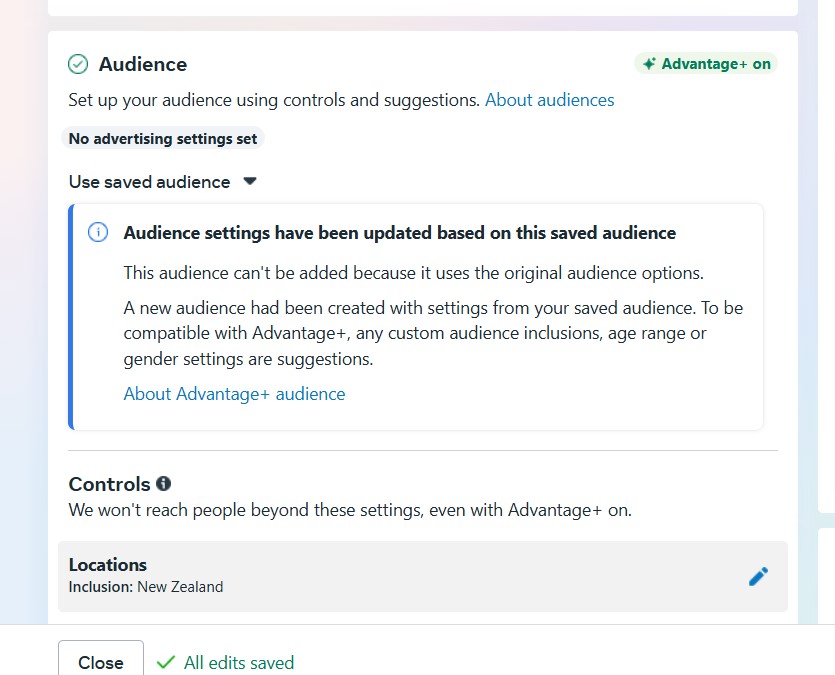Open the About Advantage+ audience link
The height and width of the screenshot is (675, 835).
[234, 394]
